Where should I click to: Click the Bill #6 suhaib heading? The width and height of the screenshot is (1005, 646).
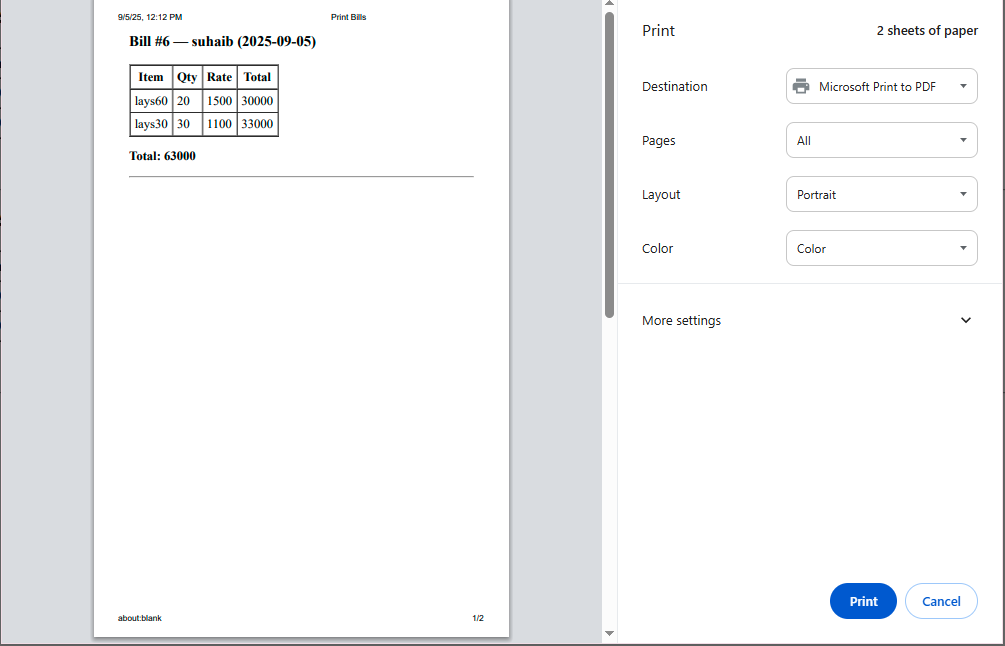221,41
